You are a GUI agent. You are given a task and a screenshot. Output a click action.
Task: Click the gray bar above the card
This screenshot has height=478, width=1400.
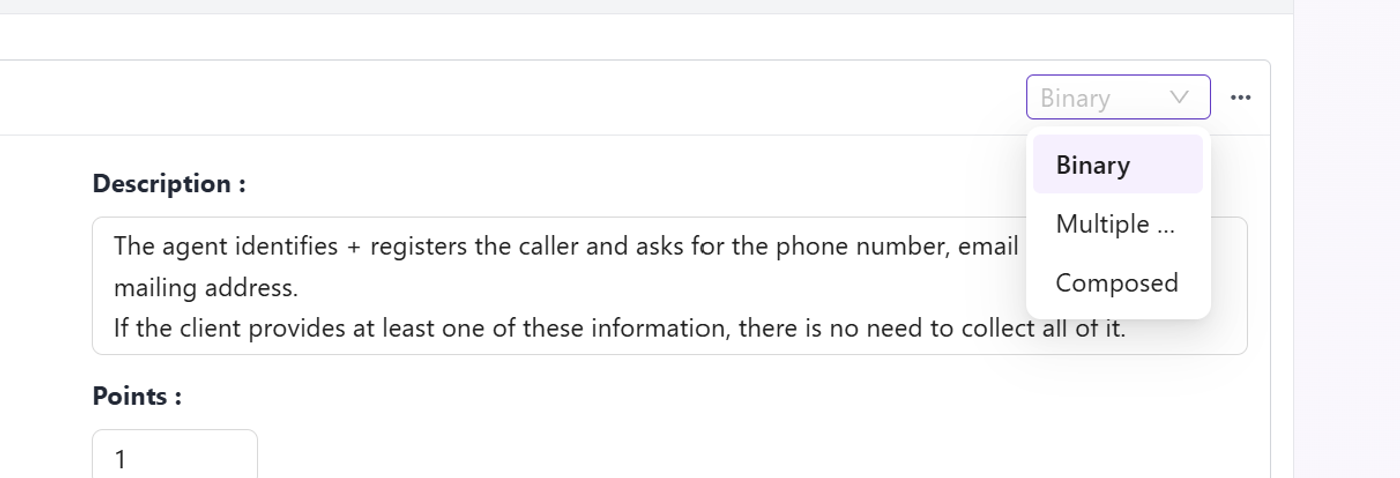click(646, 6)
